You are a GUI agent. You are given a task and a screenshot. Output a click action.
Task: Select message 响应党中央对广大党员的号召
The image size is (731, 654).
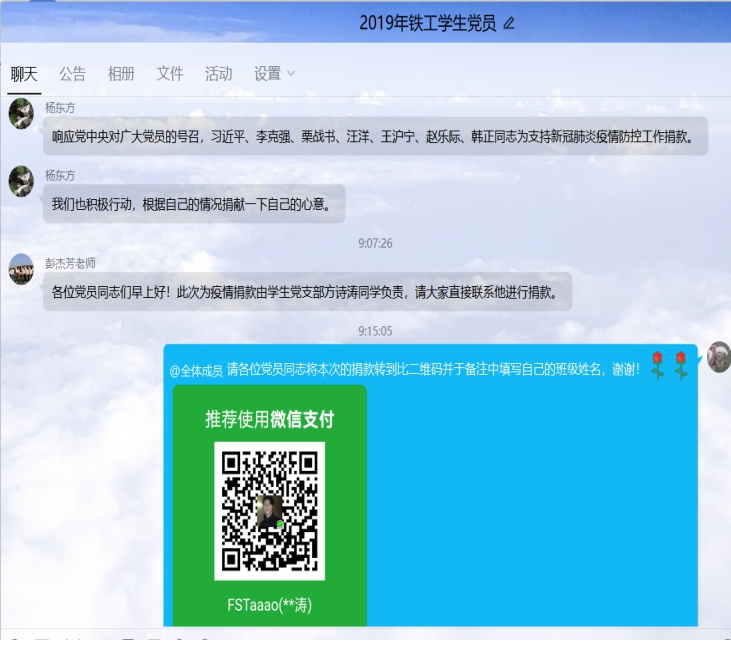(x=375, y=136)
